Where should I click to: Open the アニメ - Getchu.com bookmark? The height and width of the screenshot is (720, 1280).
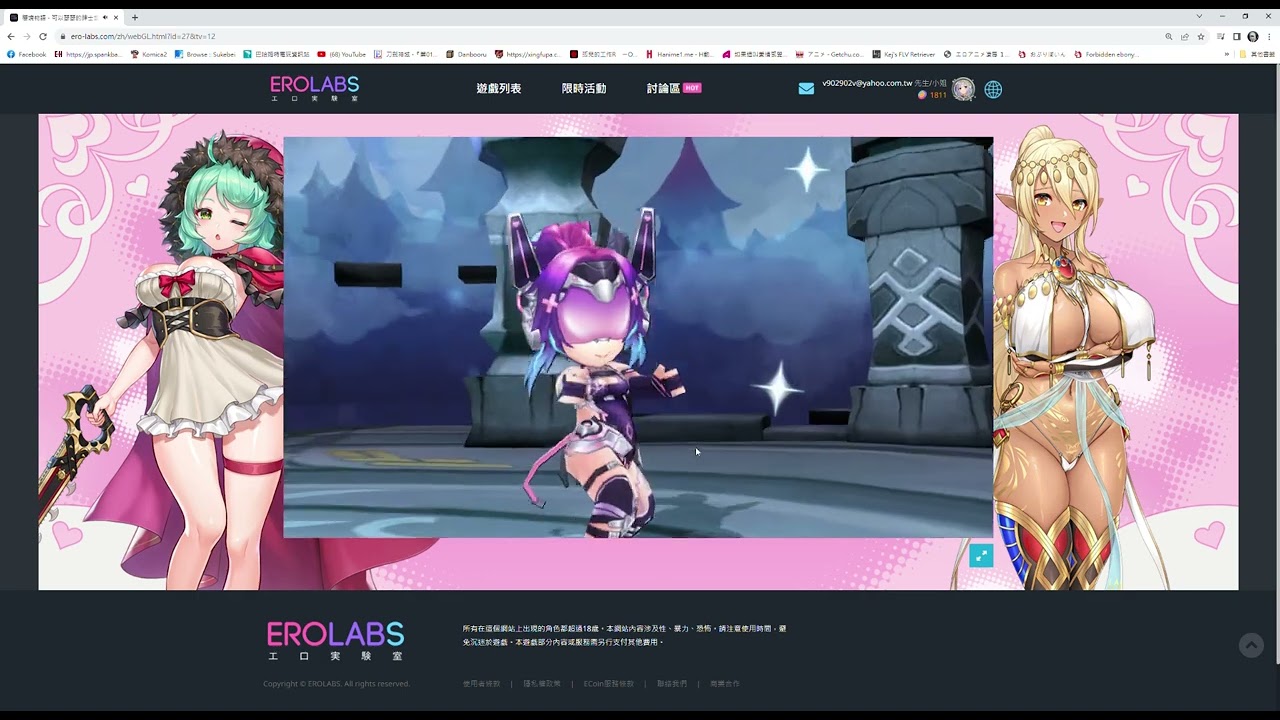830,54
